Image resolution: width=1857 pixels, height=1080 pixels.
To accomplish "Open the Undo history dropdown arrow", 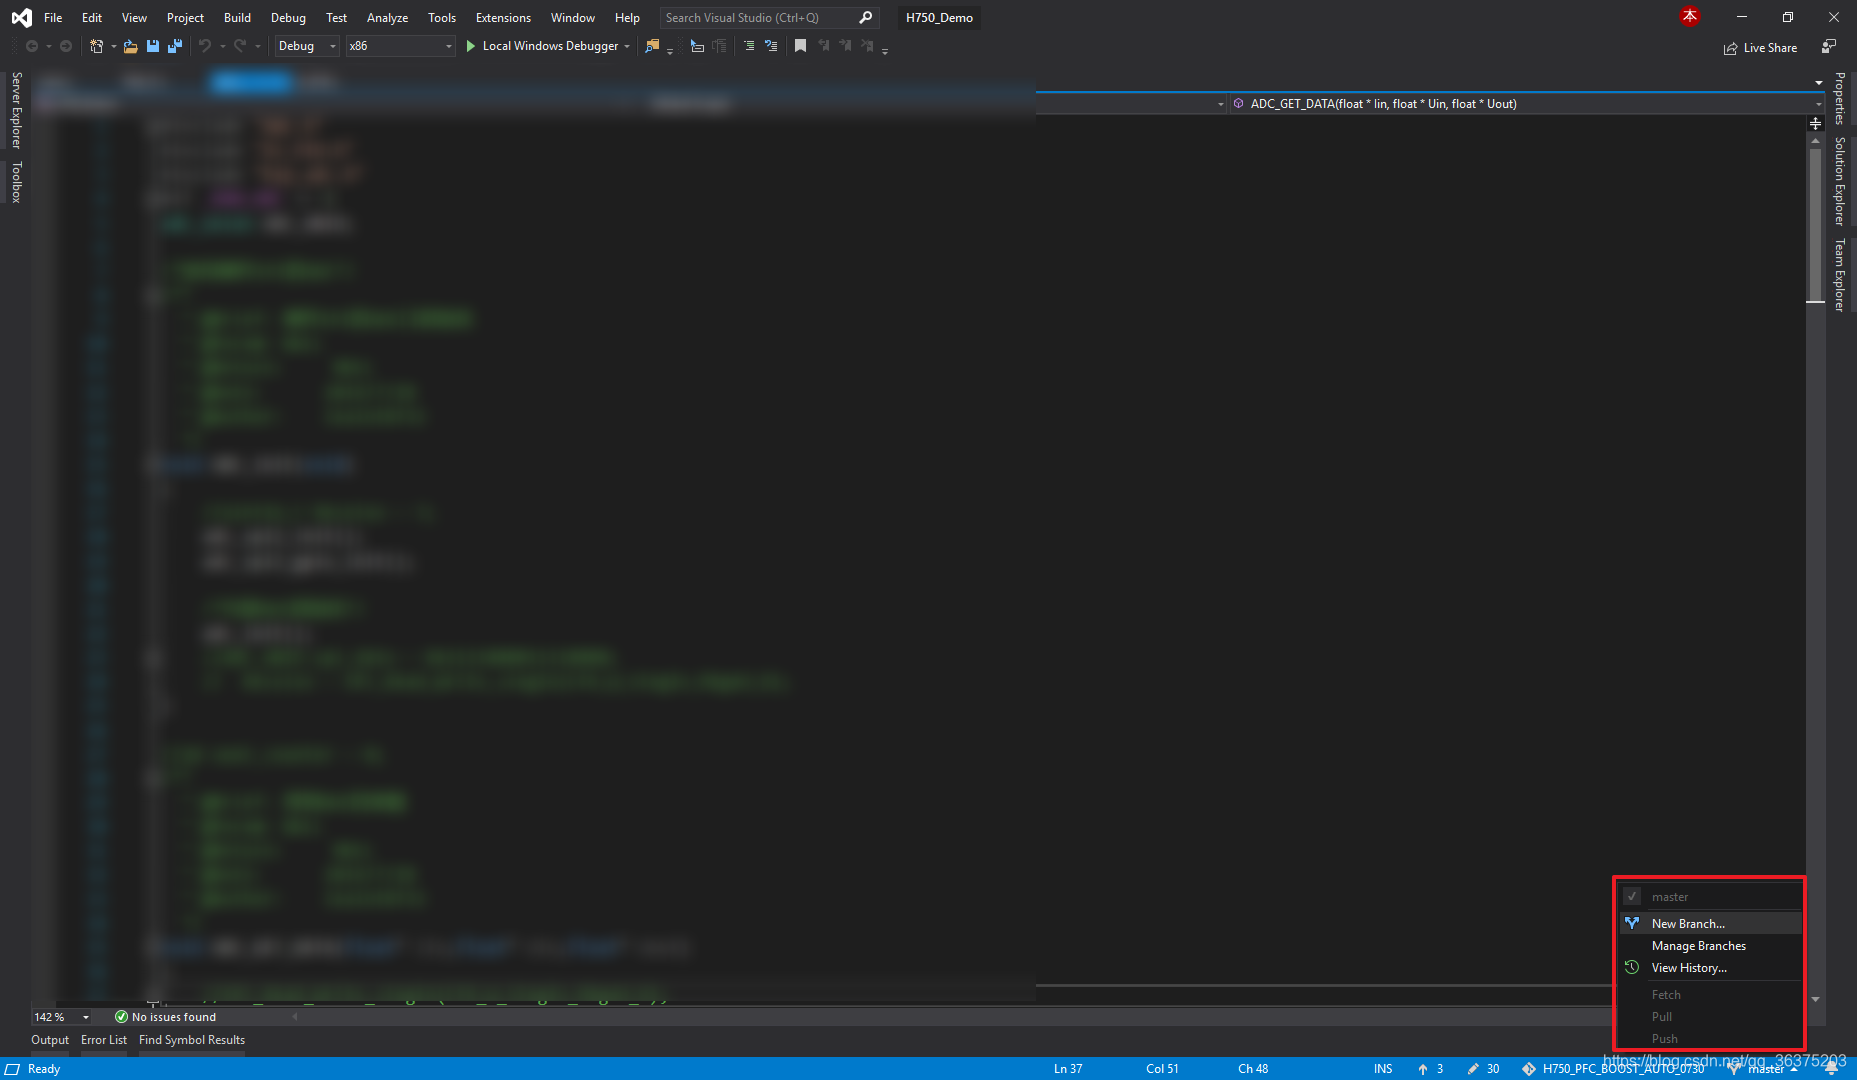I will point(222,46).
